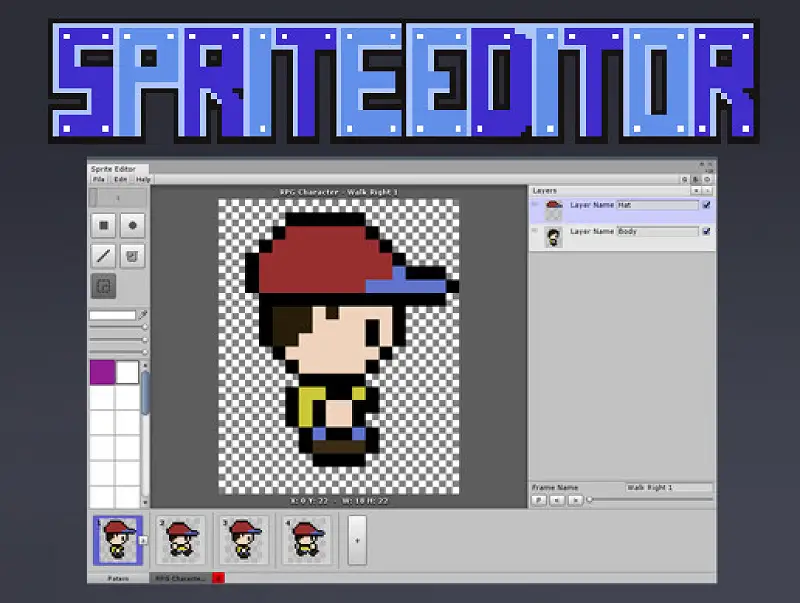Viewport: 800px width, 603px height.
Task: Open the Help menu
Action: click(143, 180)
